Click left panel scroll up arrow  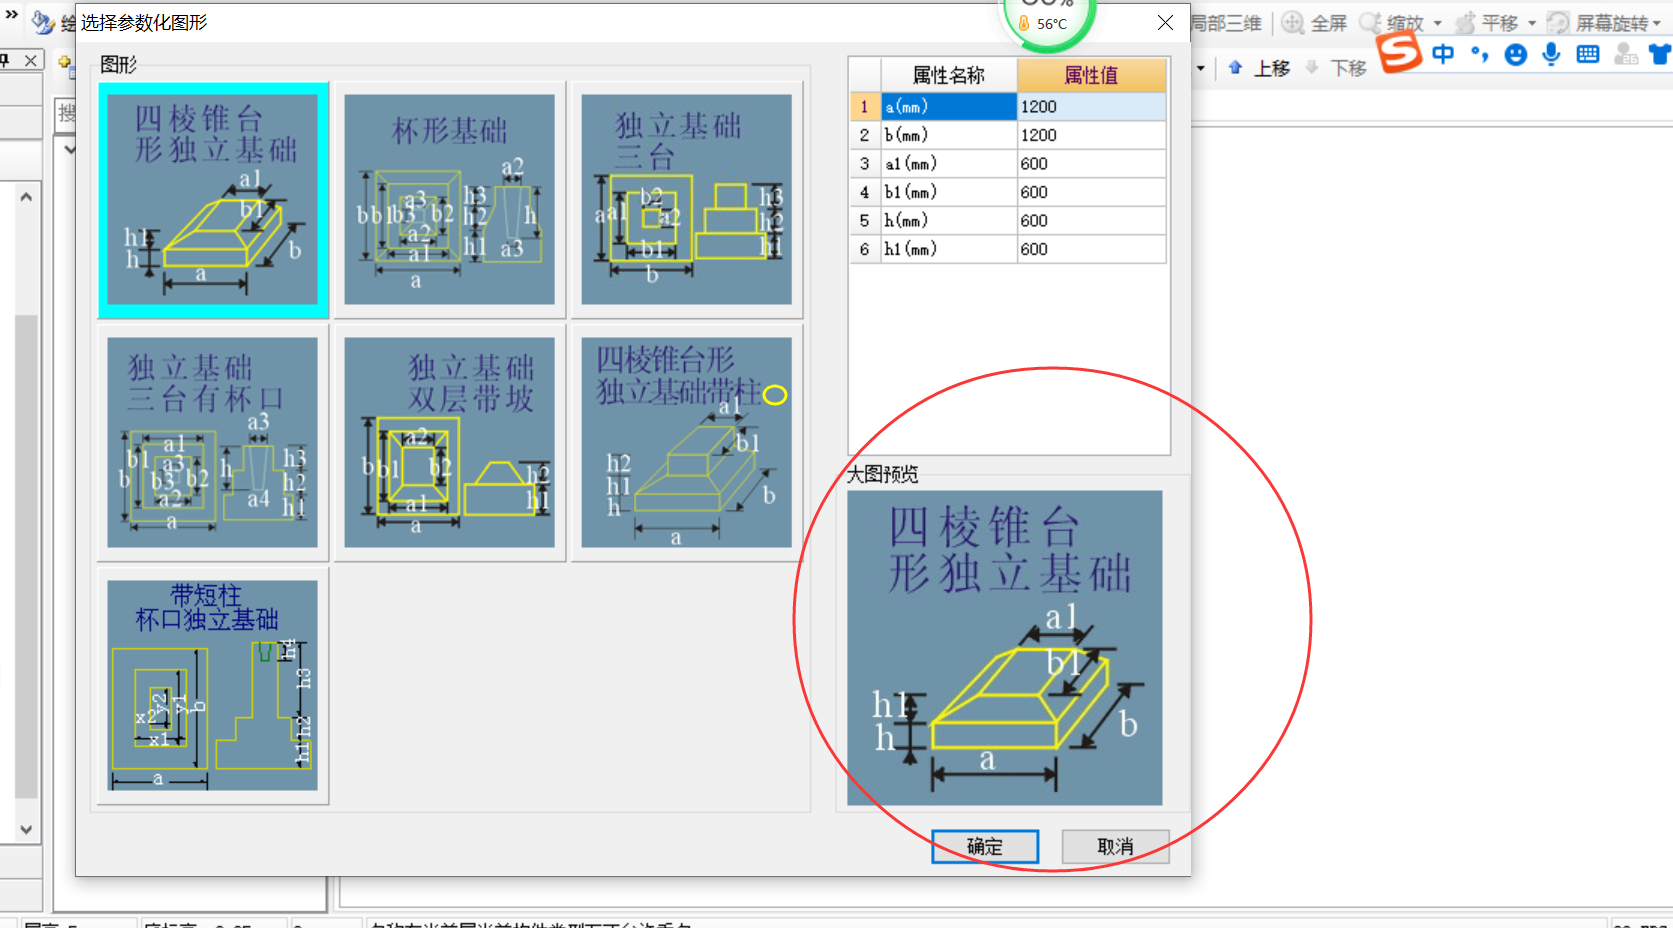tap(26, 197)
